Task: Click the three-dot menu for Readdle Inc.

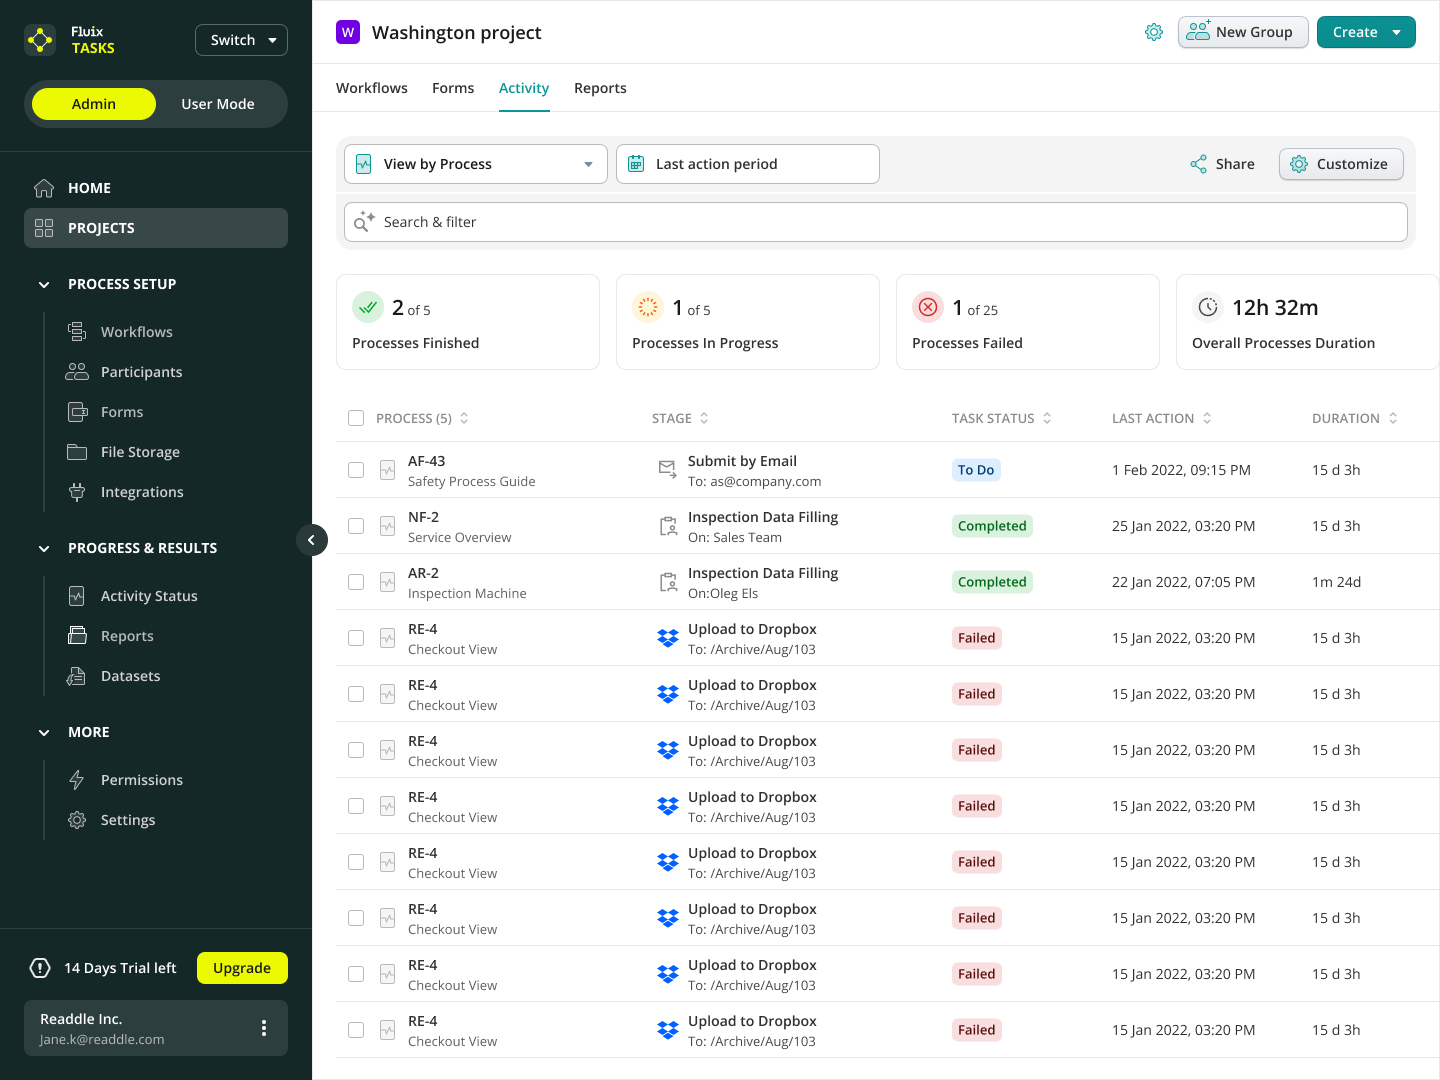Action: click(x=264, y=1028)
